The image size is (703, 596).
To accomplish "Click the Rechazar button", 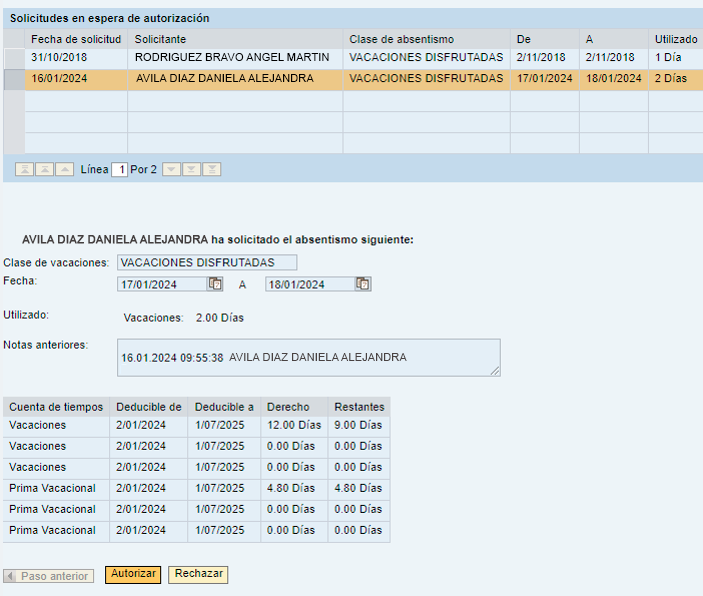I will 198,574.
